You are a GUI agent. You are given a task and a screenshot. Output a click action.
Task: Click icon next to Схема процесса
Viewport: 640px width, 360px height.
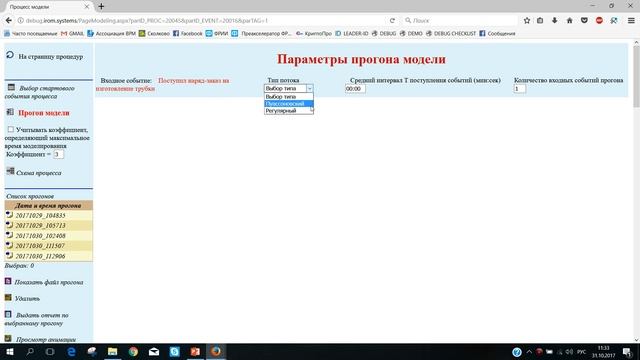click(10, 171)
